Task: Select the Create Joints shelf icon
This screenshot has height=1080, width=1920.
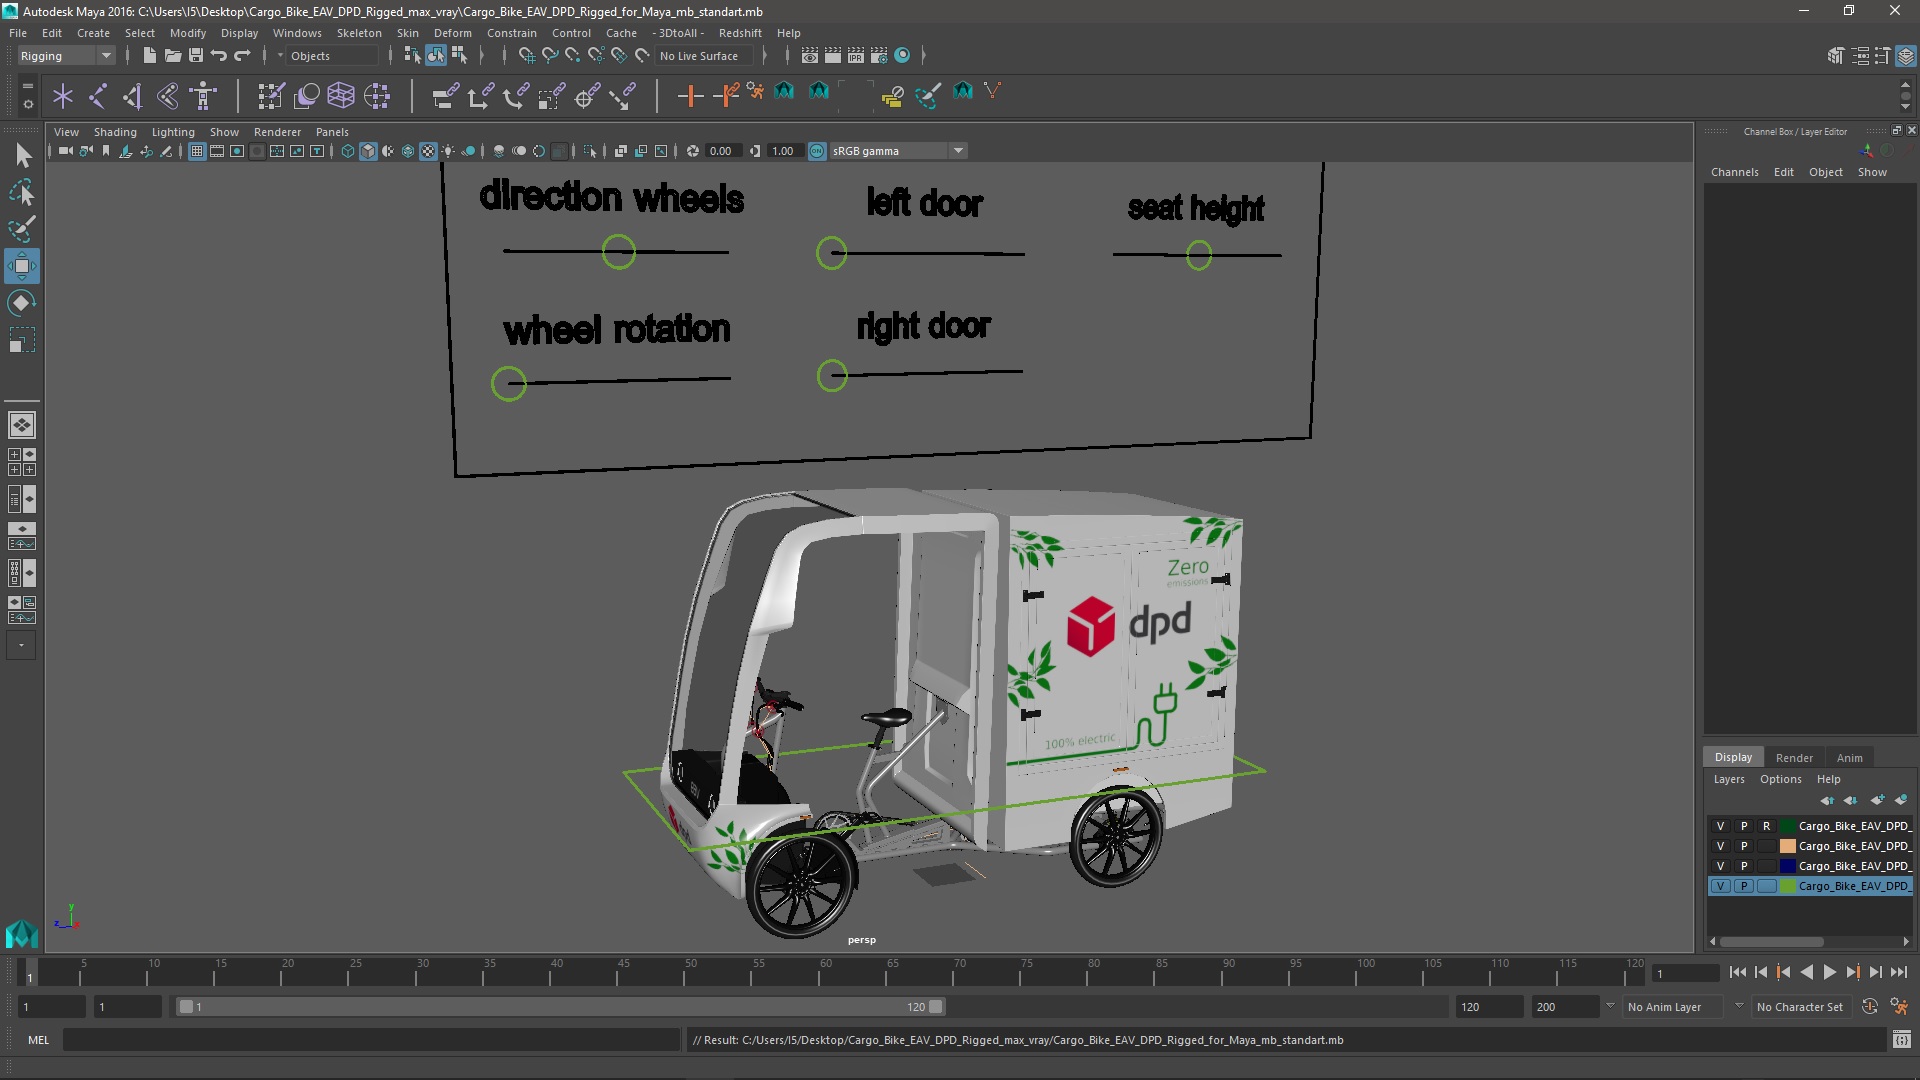Action: 97,96
